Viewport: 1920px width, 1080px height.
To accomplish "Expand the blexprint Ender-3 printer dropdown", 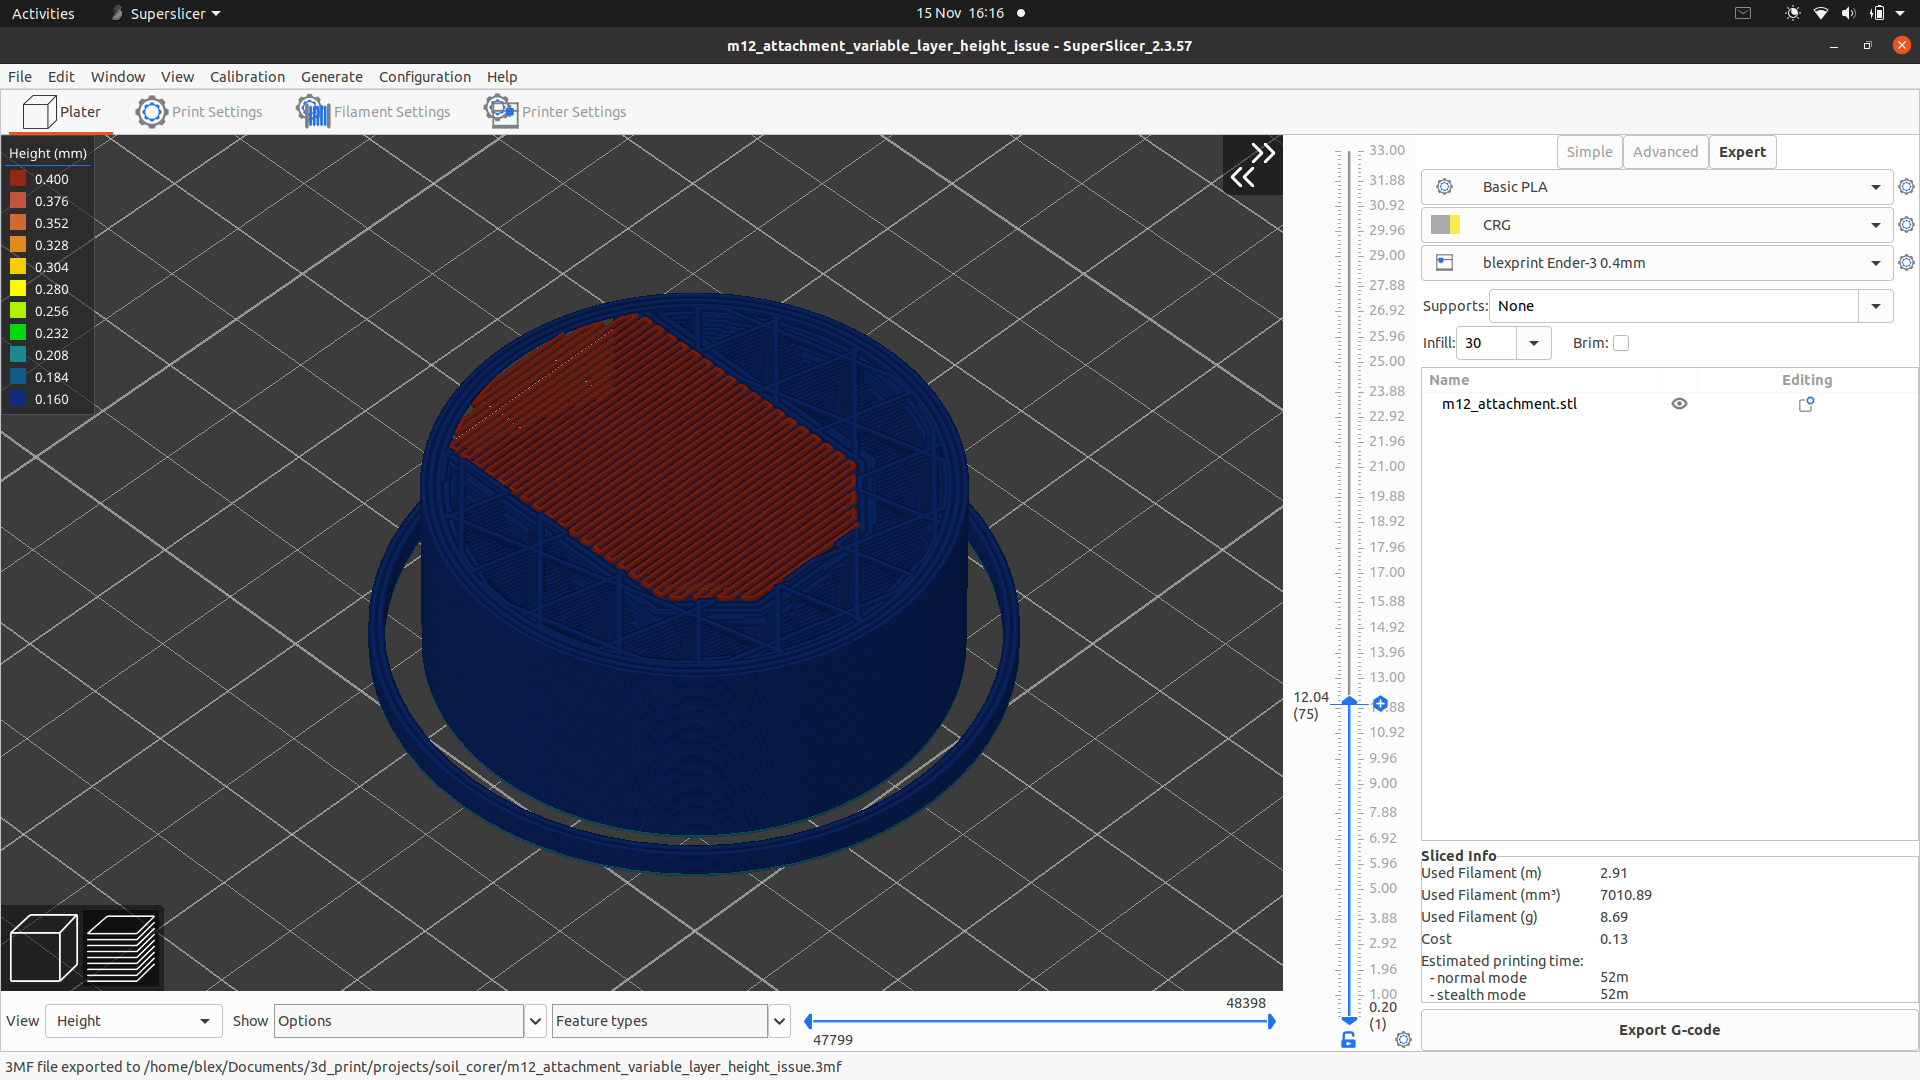I will [x=1875, y=263].
